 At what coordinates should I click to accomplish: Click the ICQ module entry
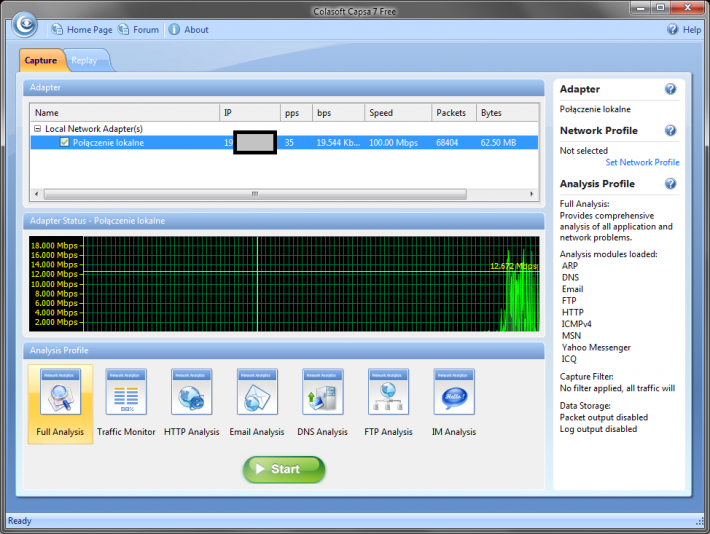(569, 359)
